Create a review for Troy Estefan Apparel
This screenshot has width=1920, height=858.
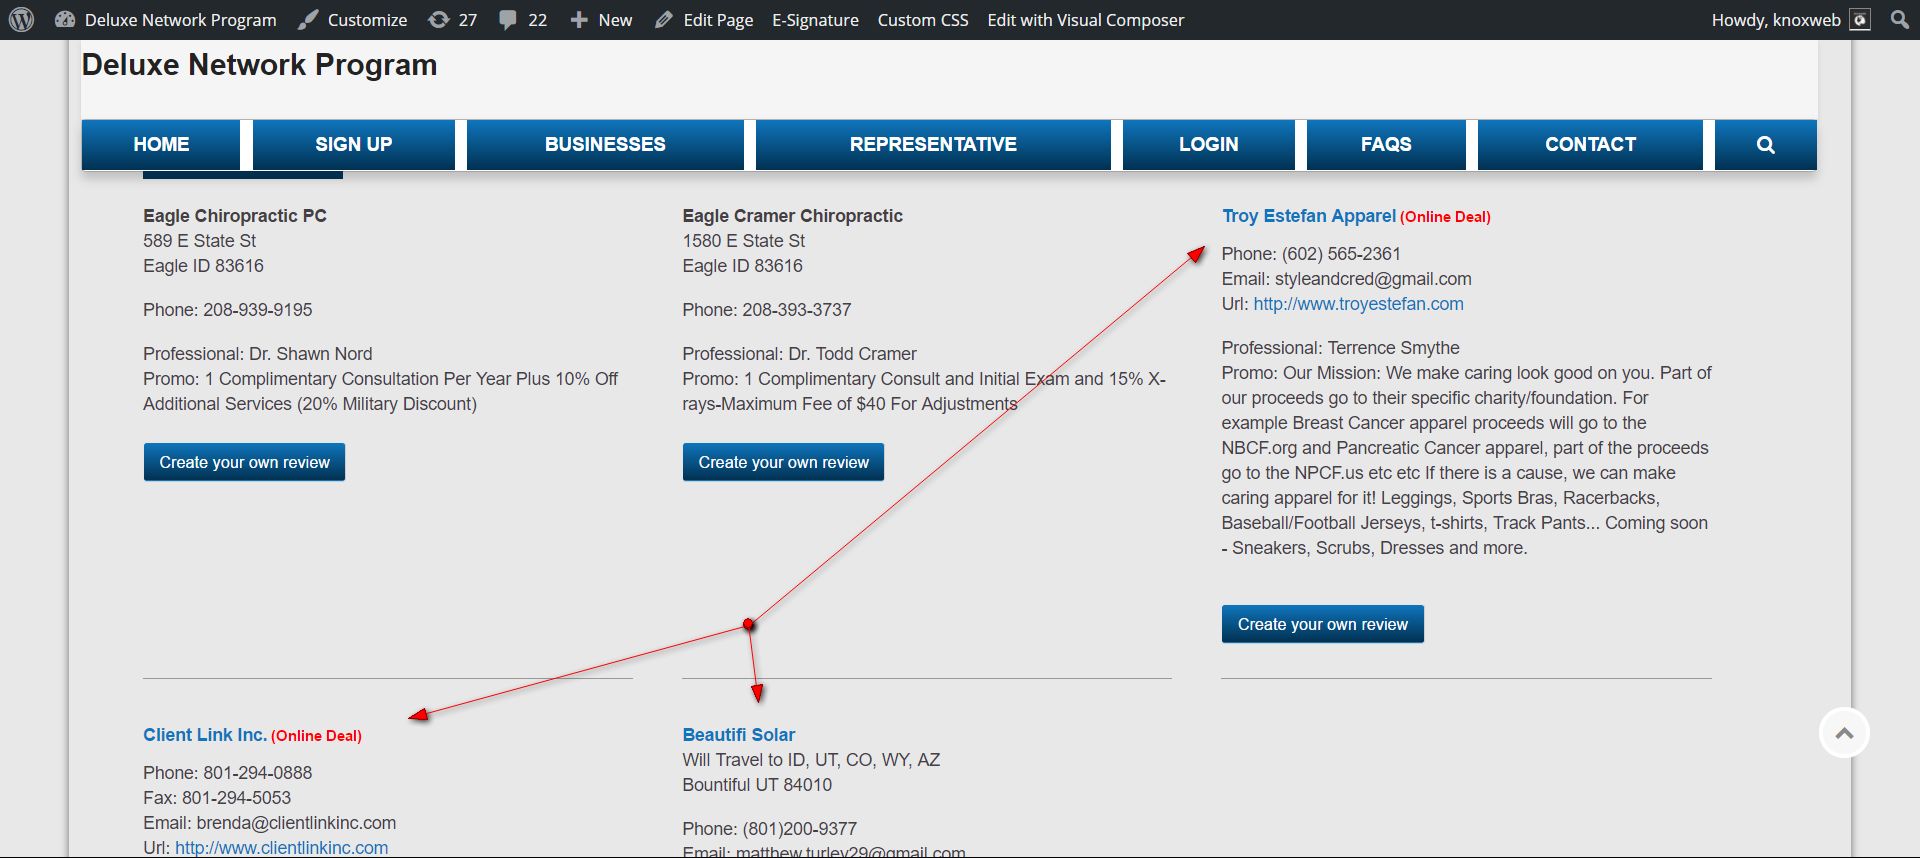pos(1322,624)
